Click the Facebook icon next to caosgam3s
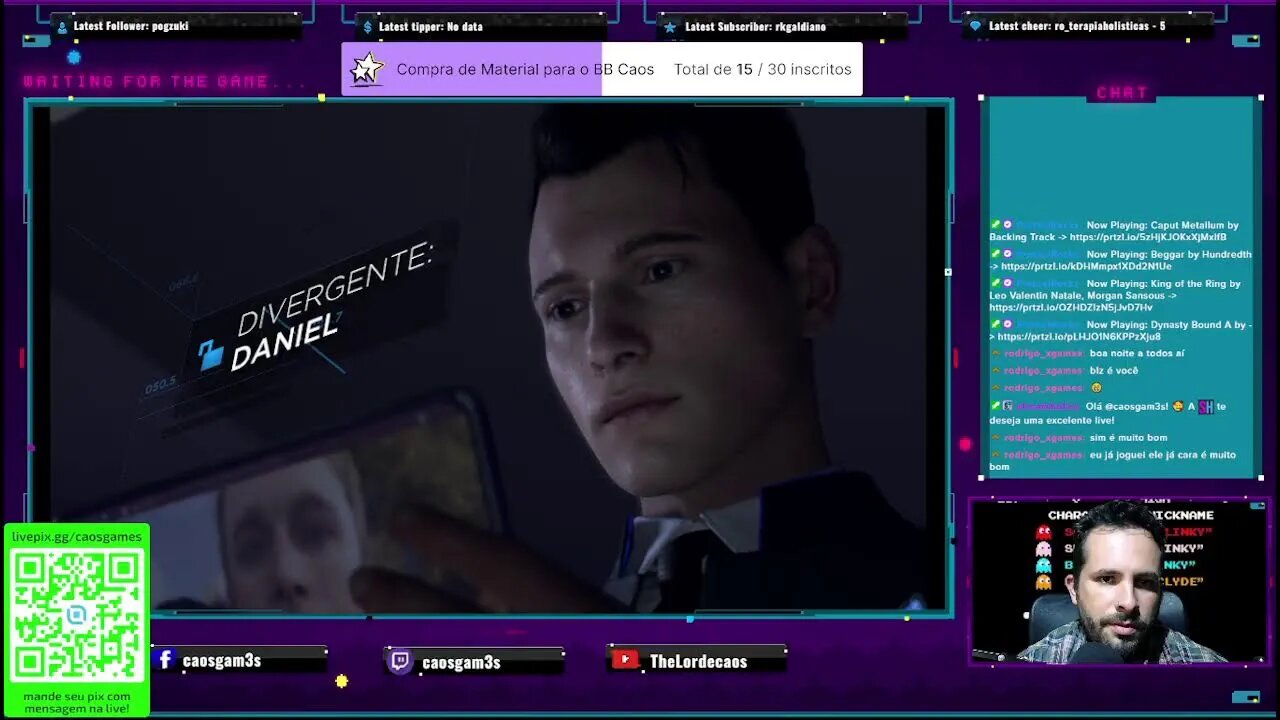 tap(166, 660)
